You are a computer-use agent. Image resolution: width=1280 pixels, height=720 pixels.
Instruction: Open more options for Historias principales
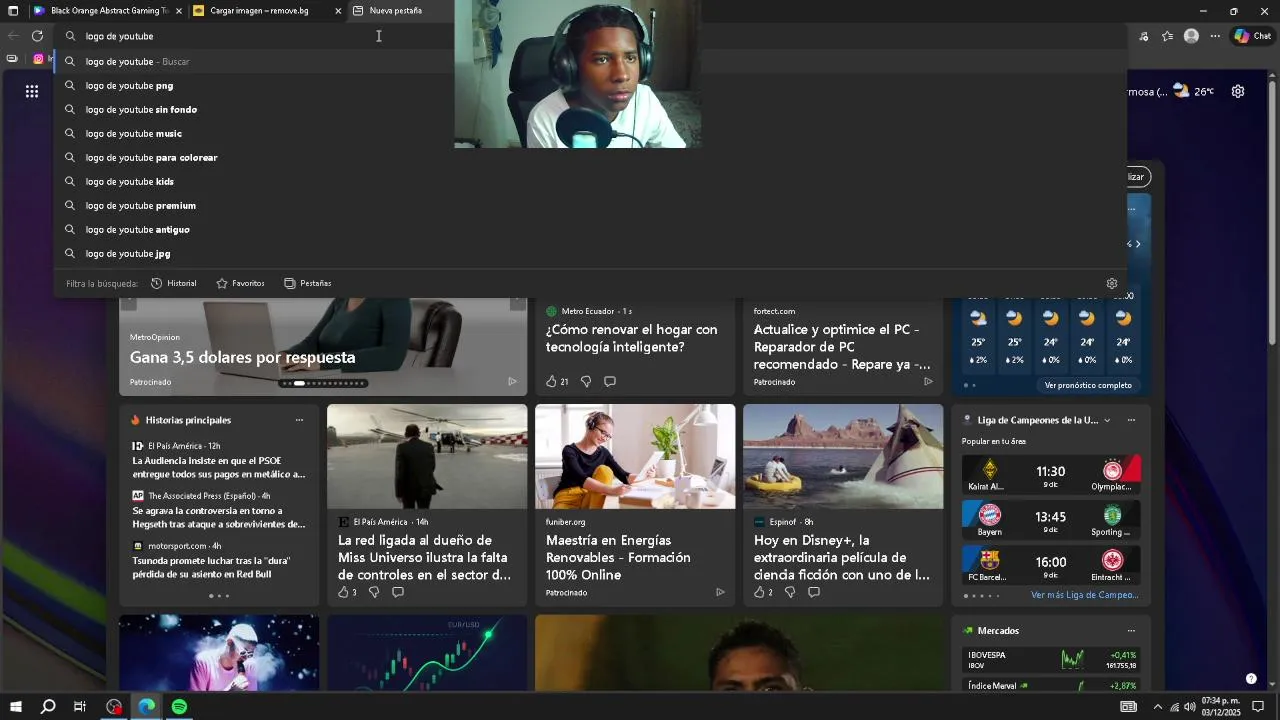coord(299,420)
